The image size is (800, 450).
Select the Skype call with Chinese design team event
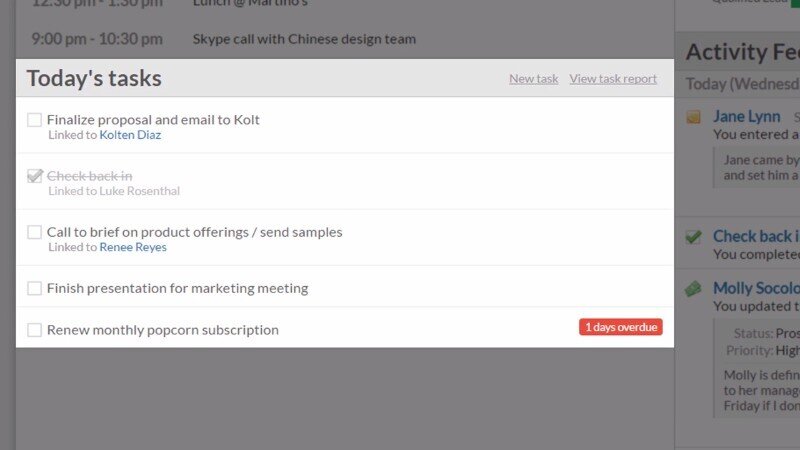point(304,39)
